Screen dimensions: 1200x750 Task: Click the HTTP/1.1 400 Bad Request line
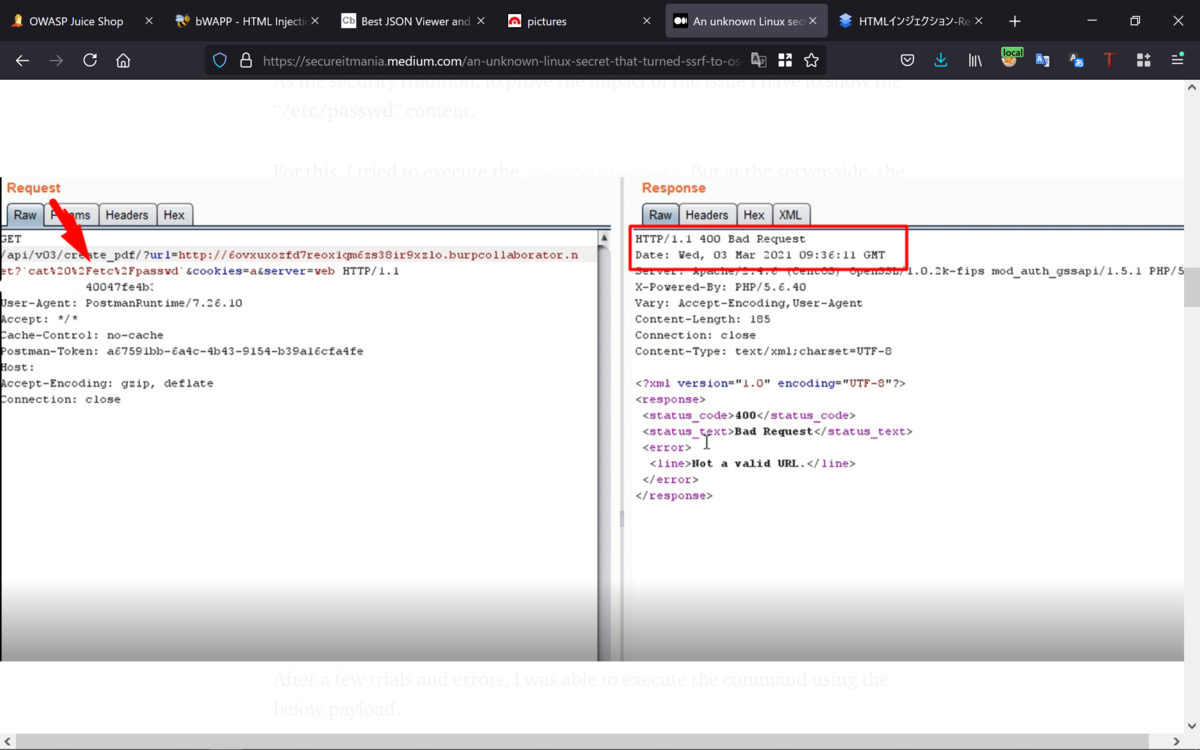coord(720,239)
